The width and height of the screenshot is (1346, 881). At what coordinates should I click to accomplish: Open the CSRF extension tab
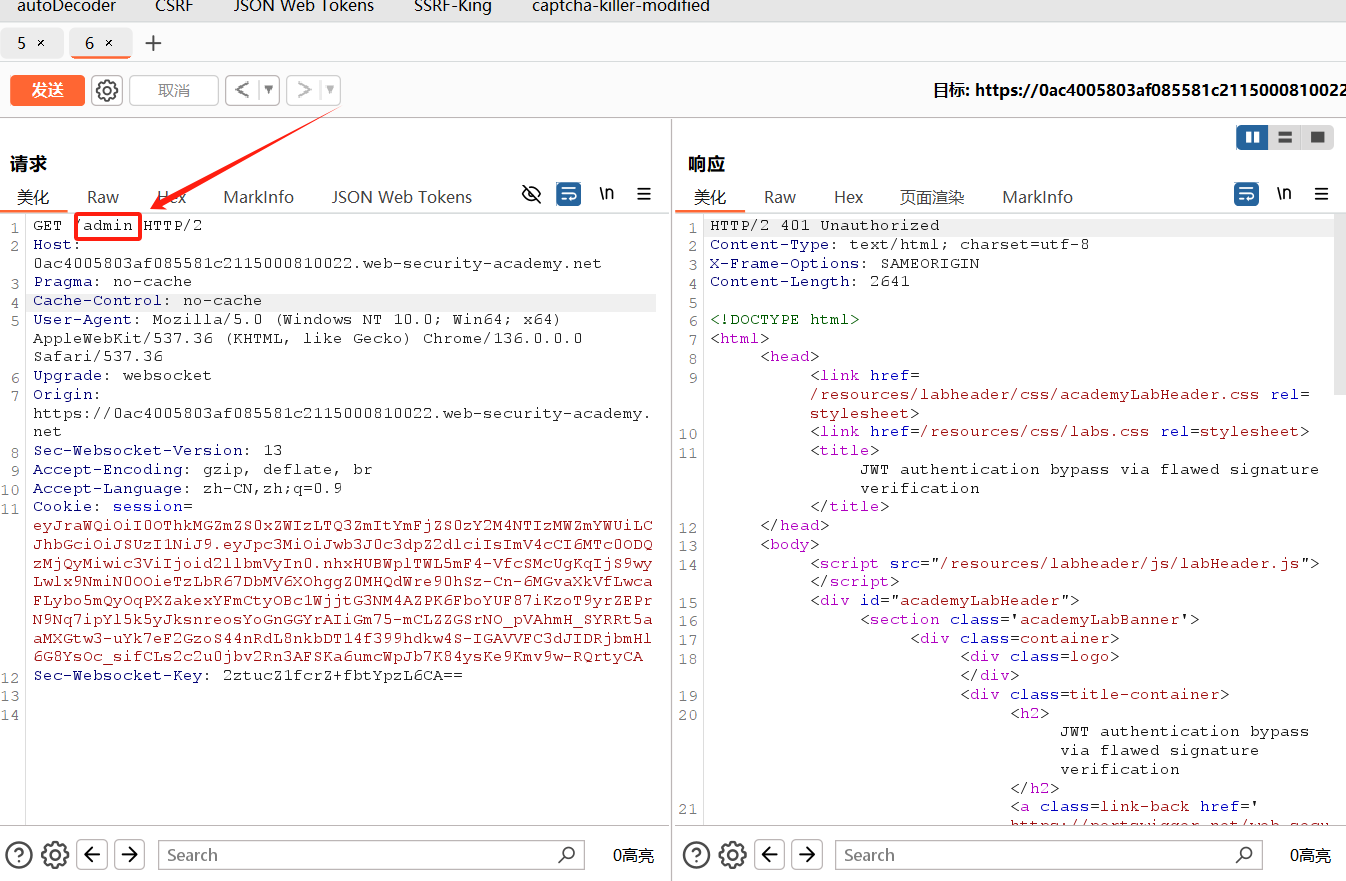pyautogui.click(x=174, y=7)
